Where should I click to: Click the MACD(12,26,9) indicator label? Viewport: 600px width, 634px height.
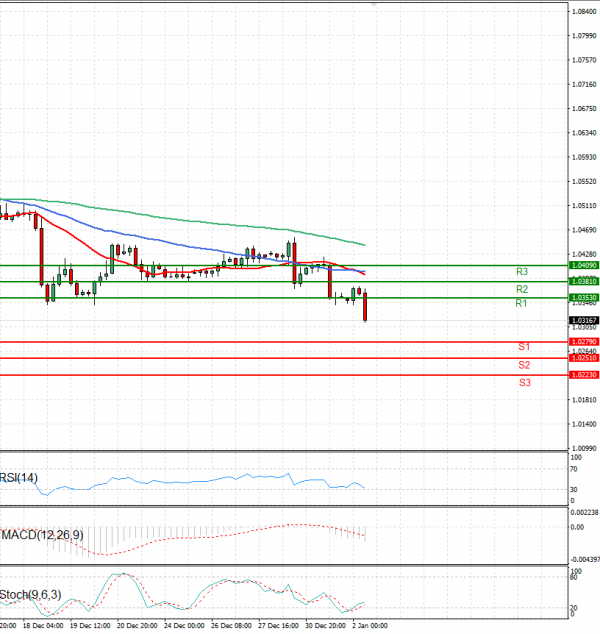41,536
